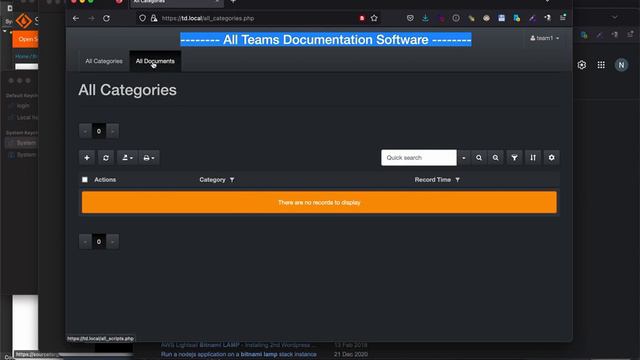
Task: Open the 'Run a nodejs application on a bitnami lamp' link
Action: click(238, 354)
